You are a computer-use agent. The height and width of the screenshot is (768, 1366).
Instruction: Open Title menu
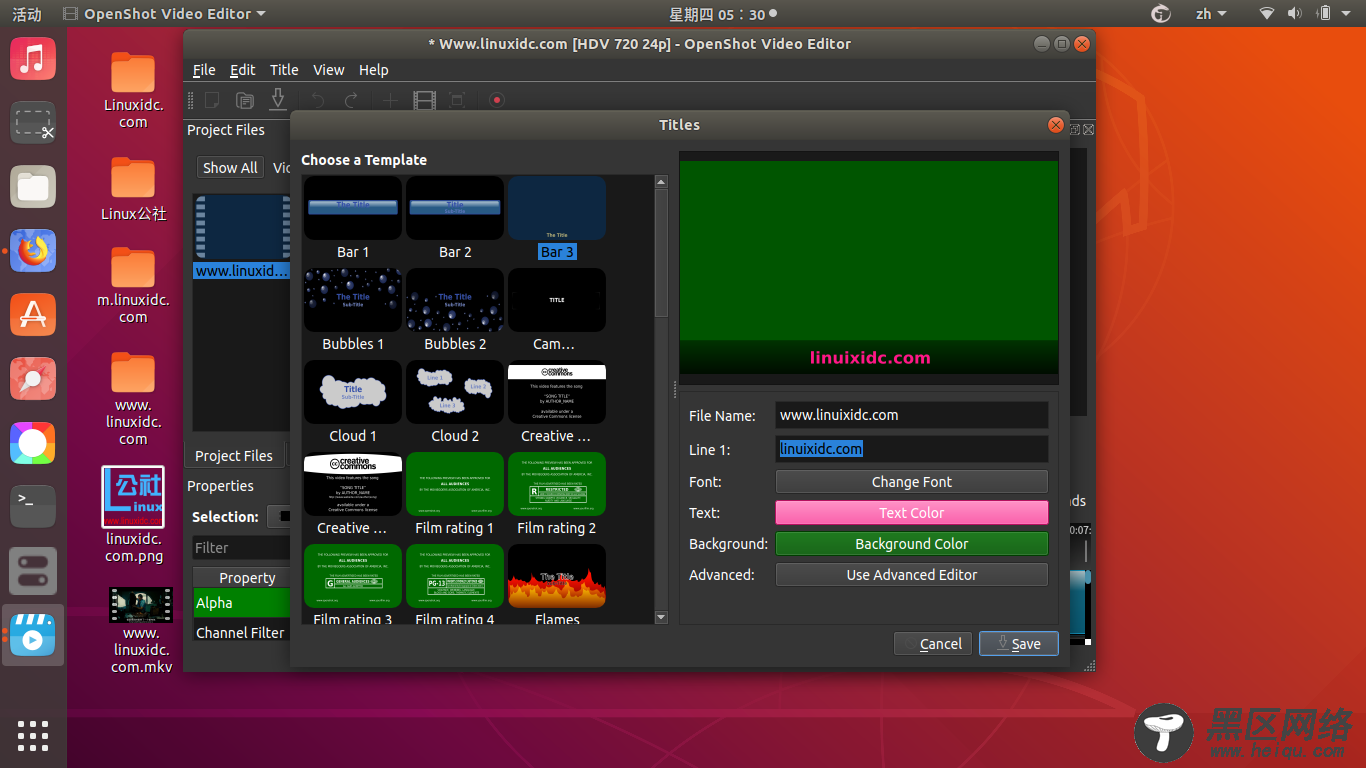tap(284, 70)
